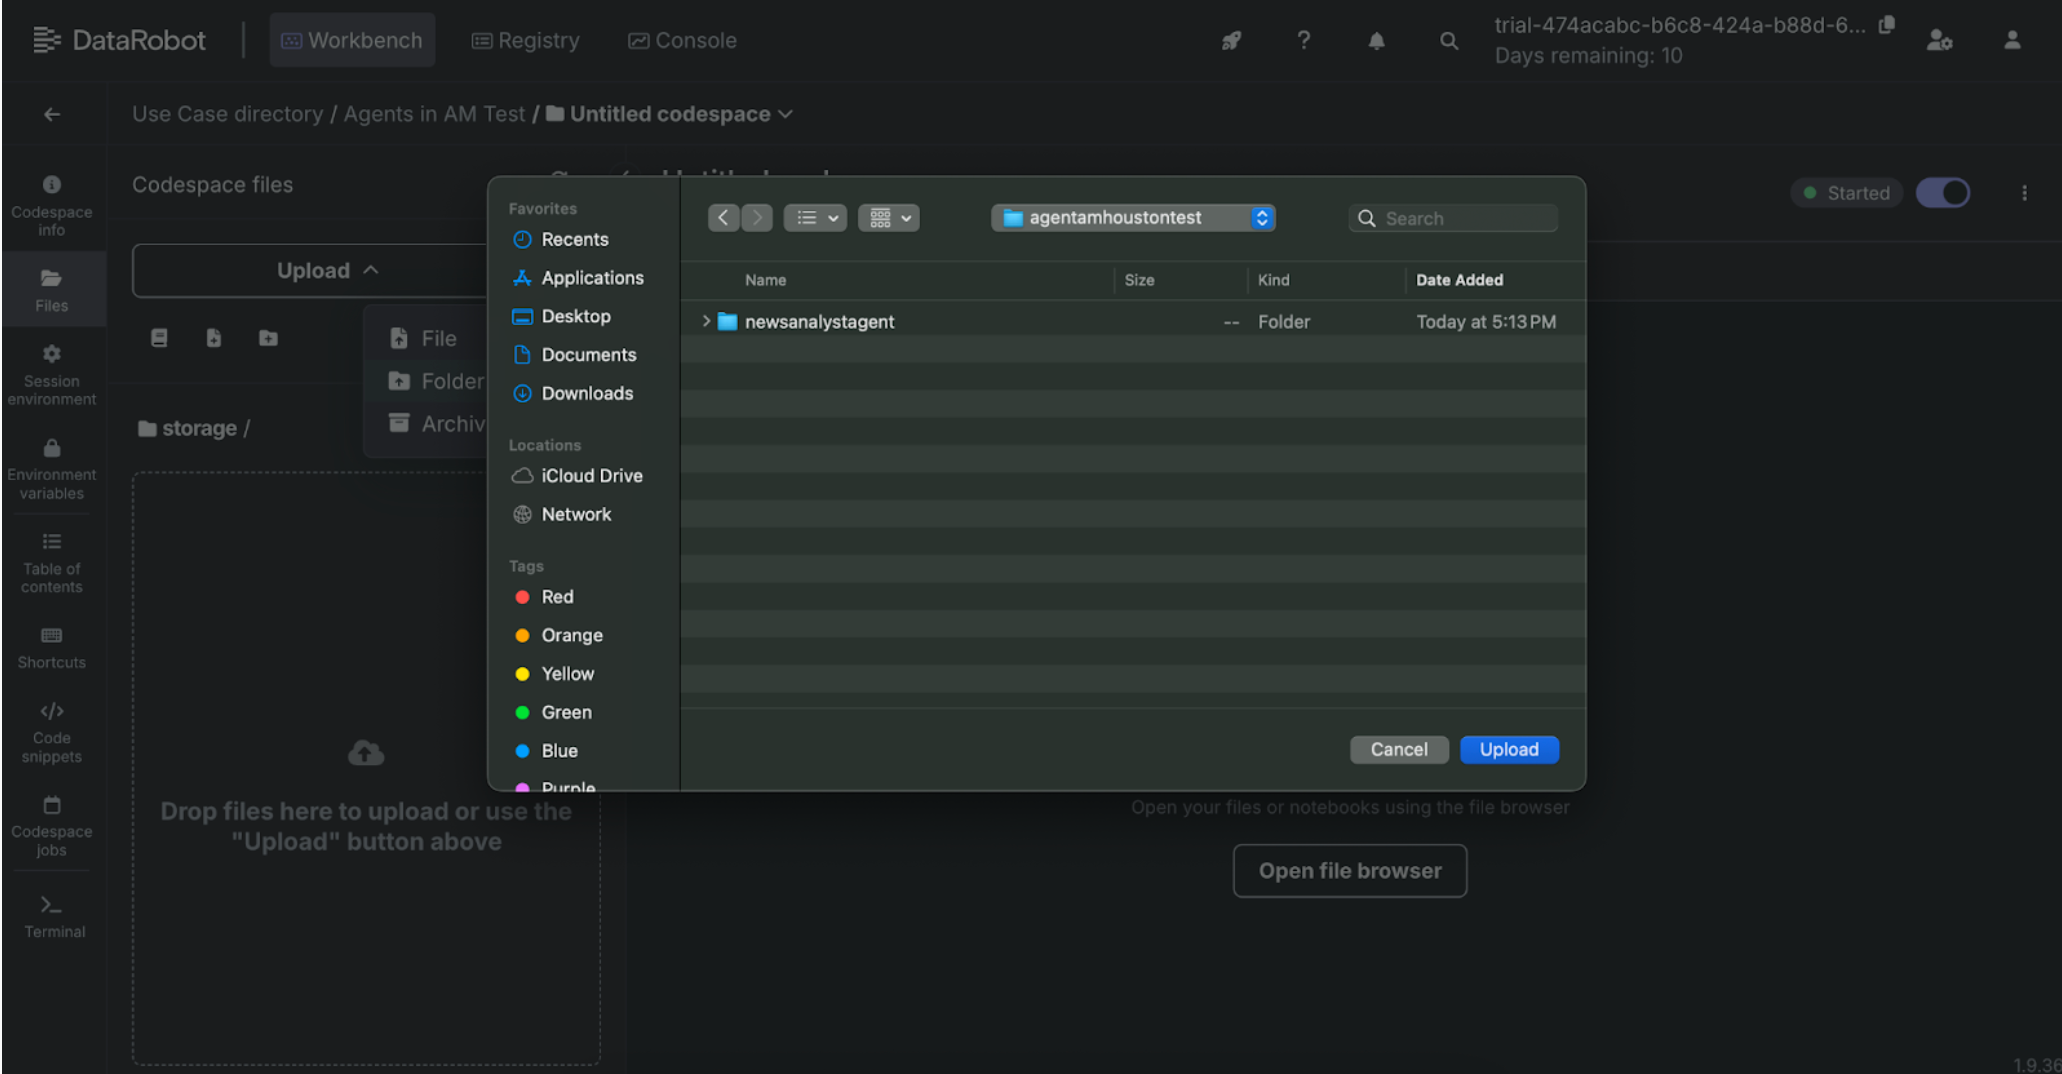Open the Code snippets panel
This screenshot has width=2062, height=1074.
[x=52, y=732]
